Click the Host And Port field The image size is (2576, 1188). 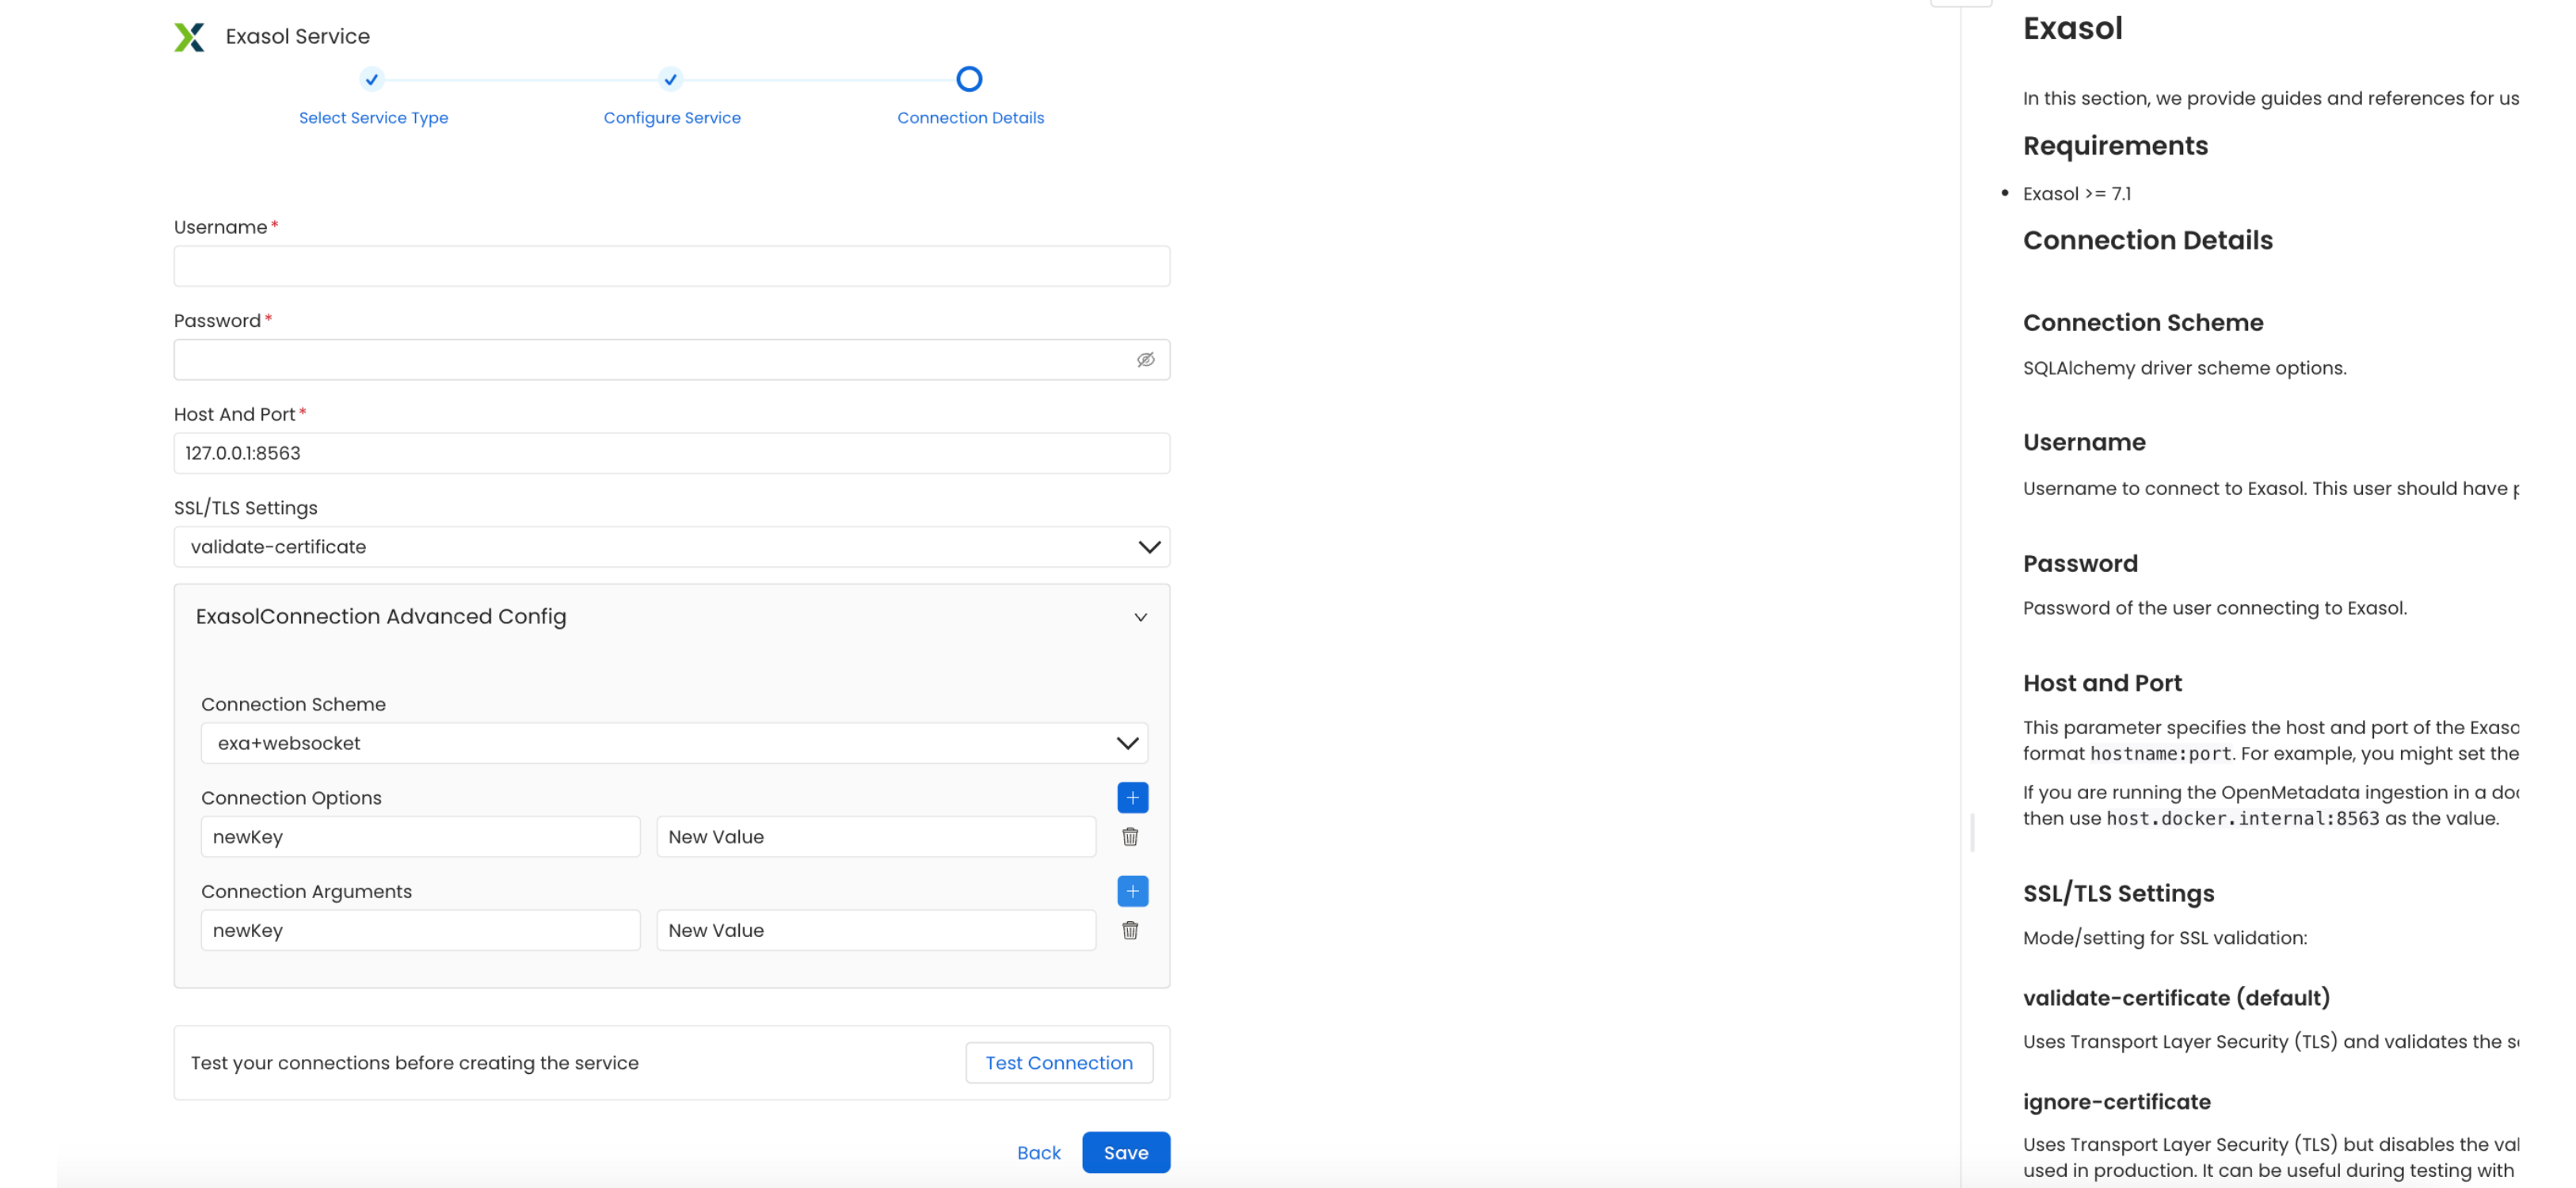click(671, 452)
